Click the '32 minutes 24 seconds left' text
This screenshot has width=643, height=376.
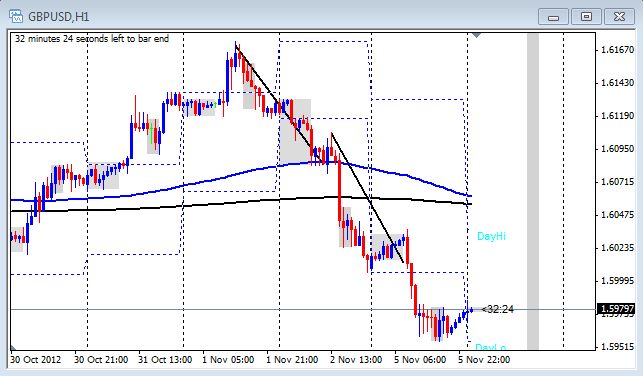pos(92,39)
